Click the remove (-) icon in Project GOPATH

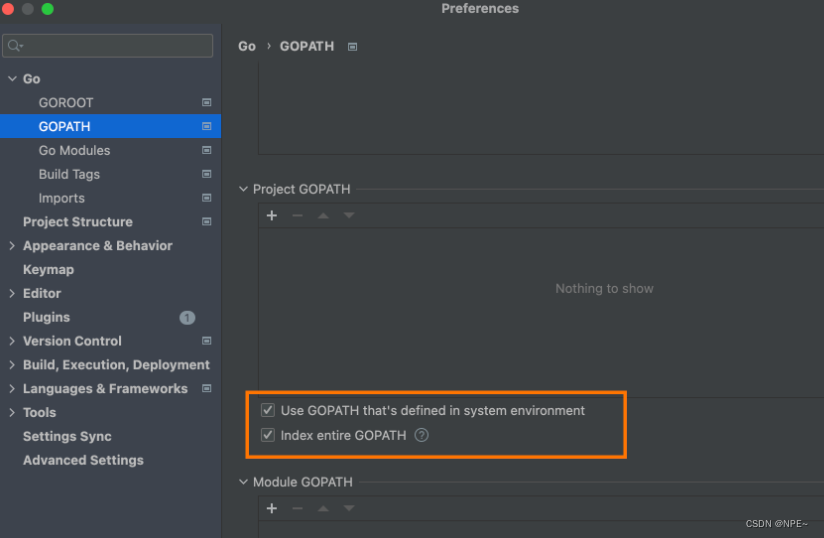click(297, 215)
